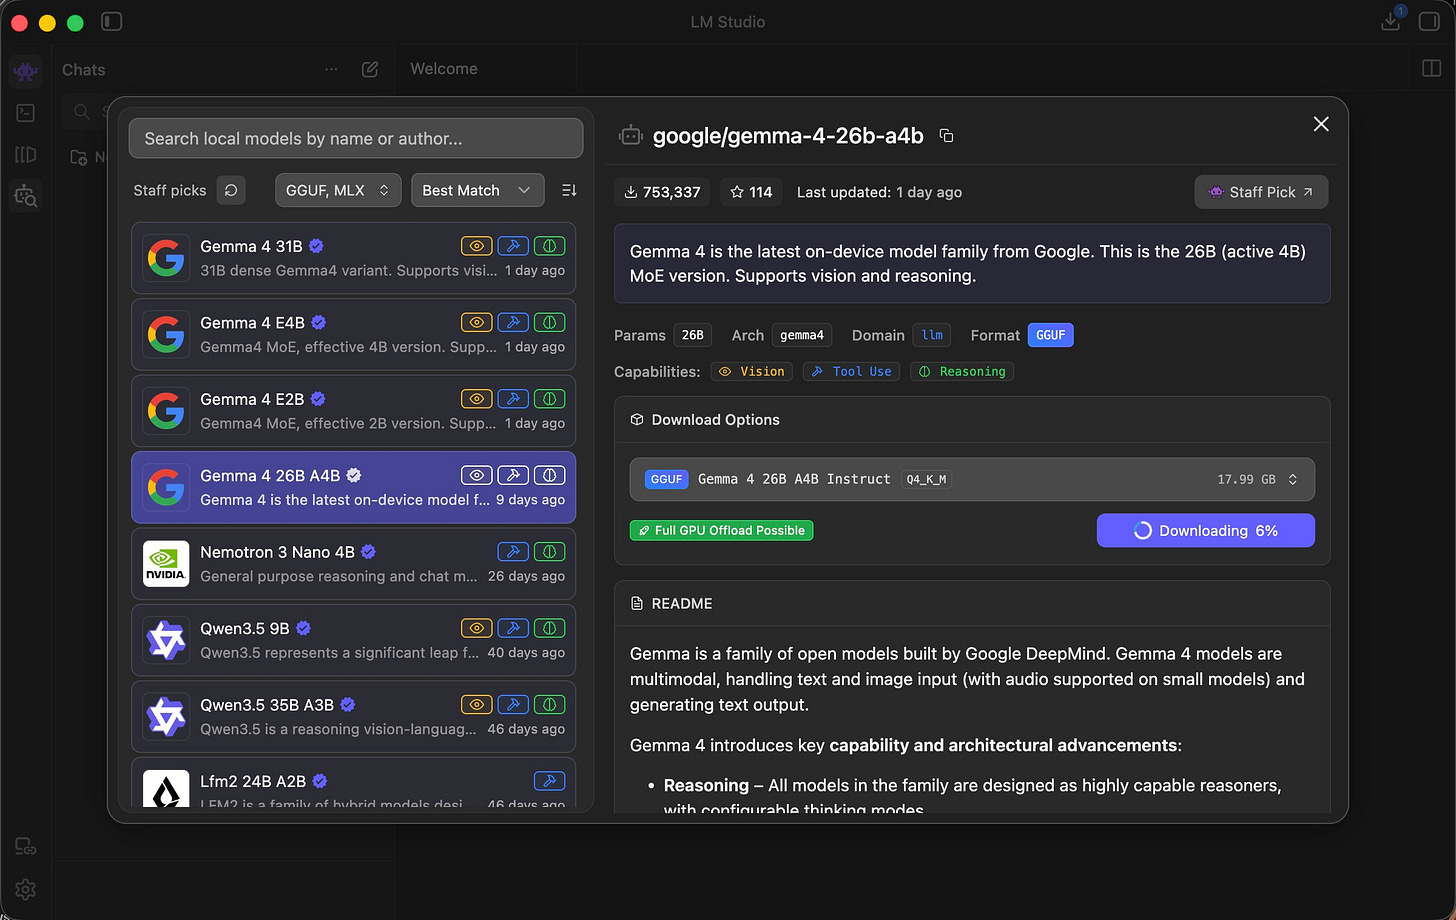Select the Qwen3.5 35B A3B entry
Screen dimensions: 1456x920
click(x=353, y=717)
